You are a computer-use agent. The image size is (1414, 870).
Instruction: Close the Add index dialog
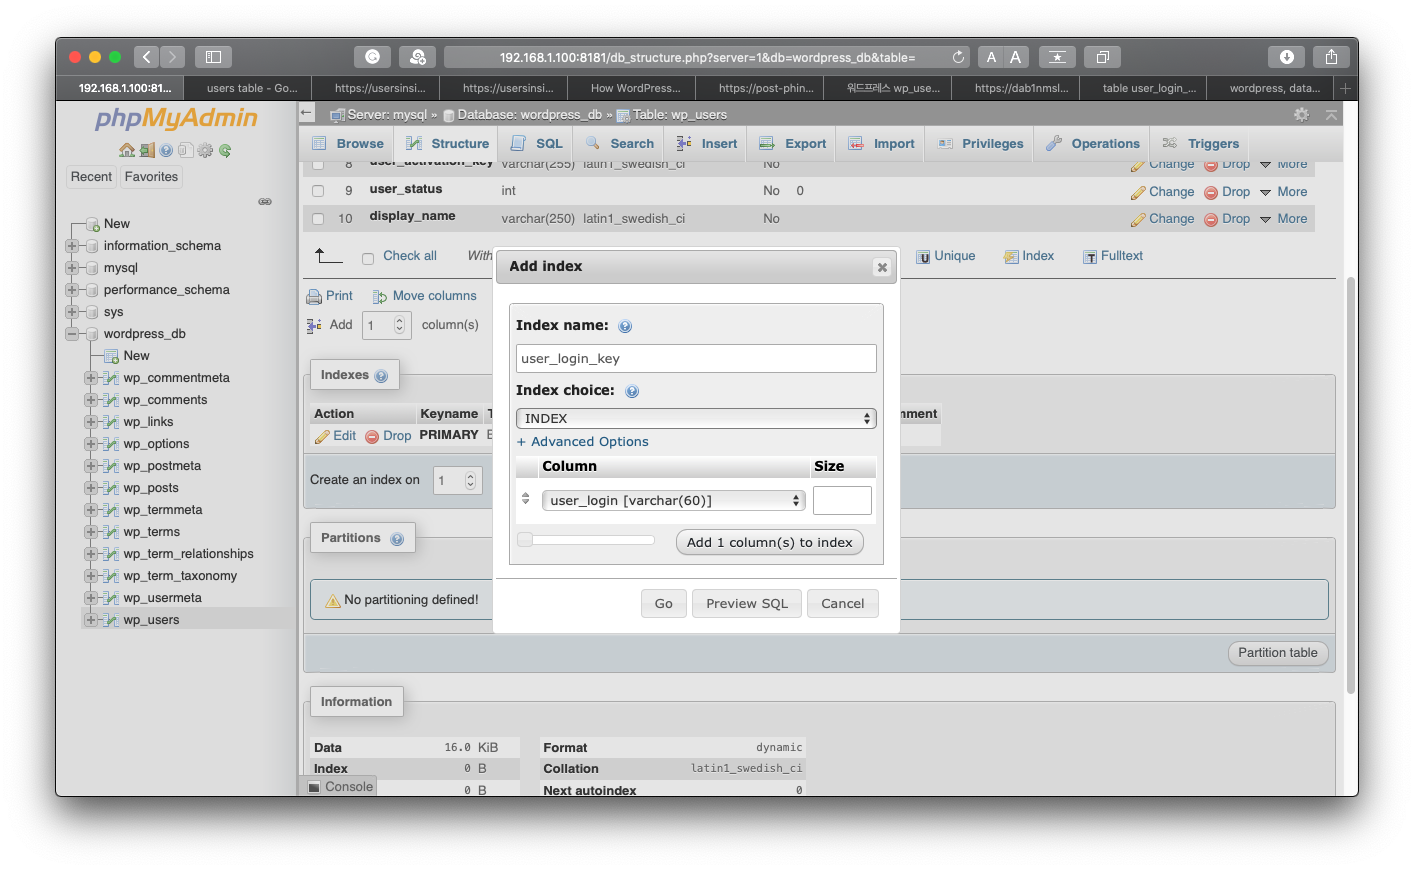pyautogui.click(x=882, y=267)
